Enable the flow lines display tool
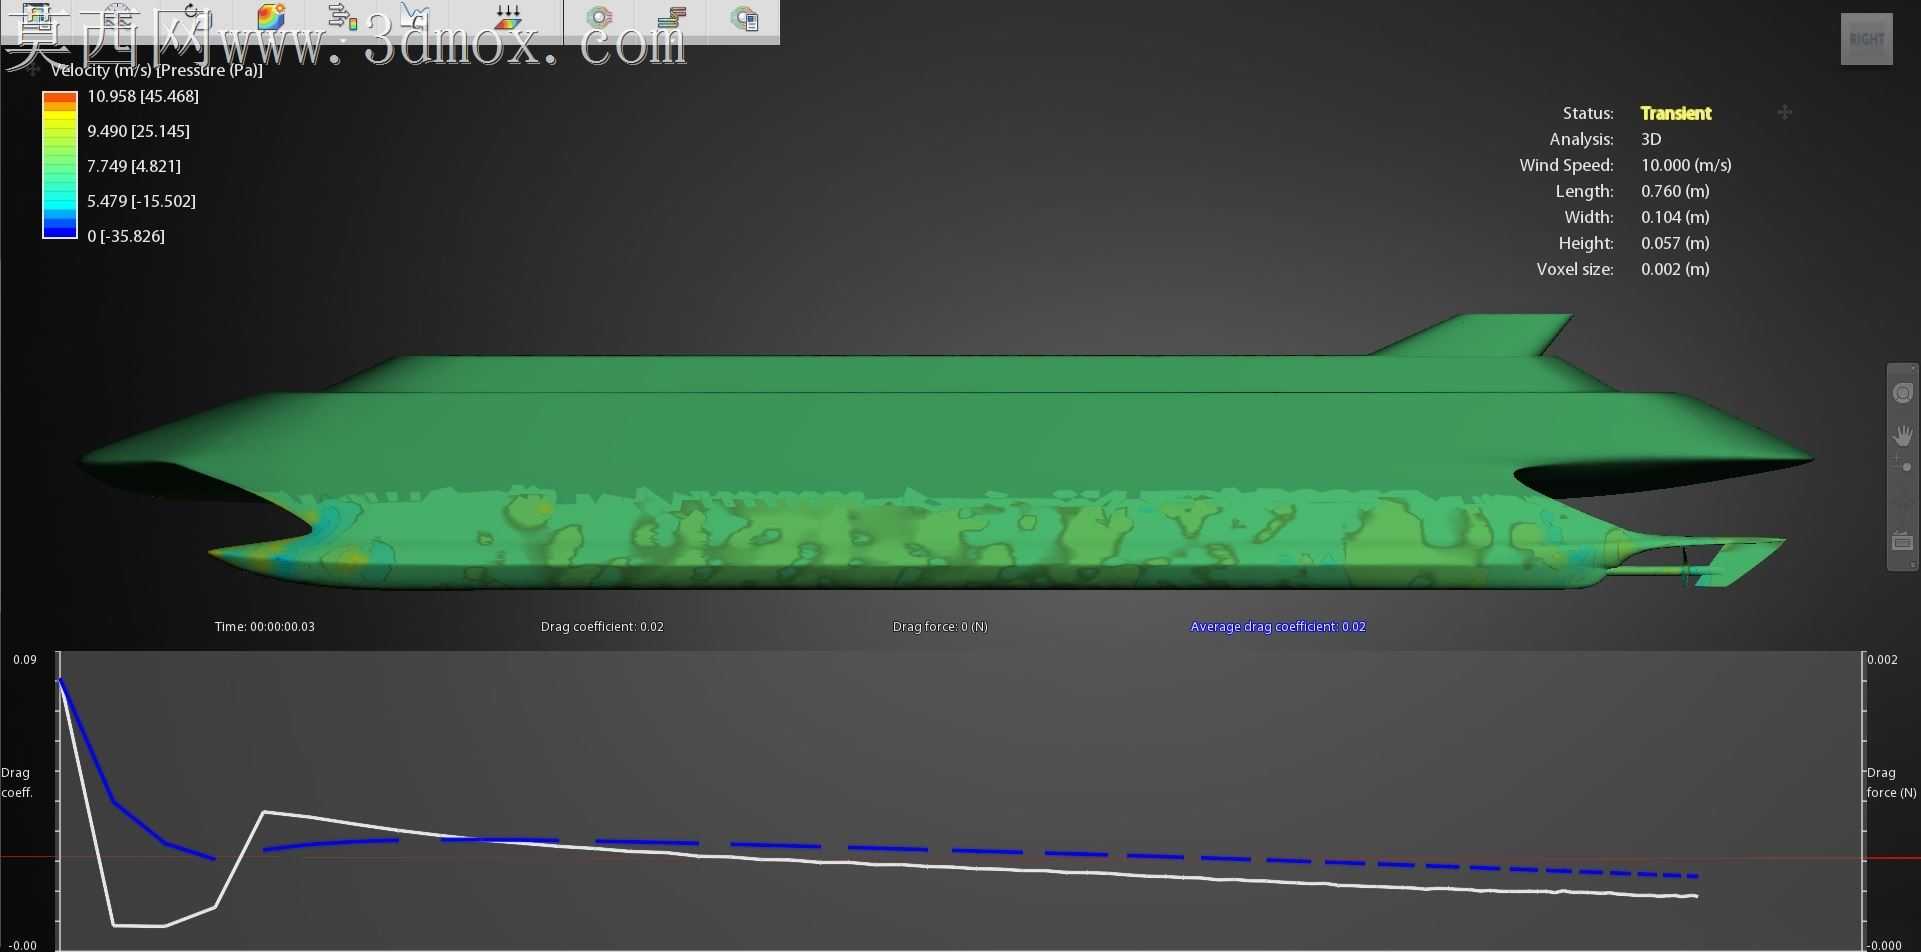 [x=342, y=17]
